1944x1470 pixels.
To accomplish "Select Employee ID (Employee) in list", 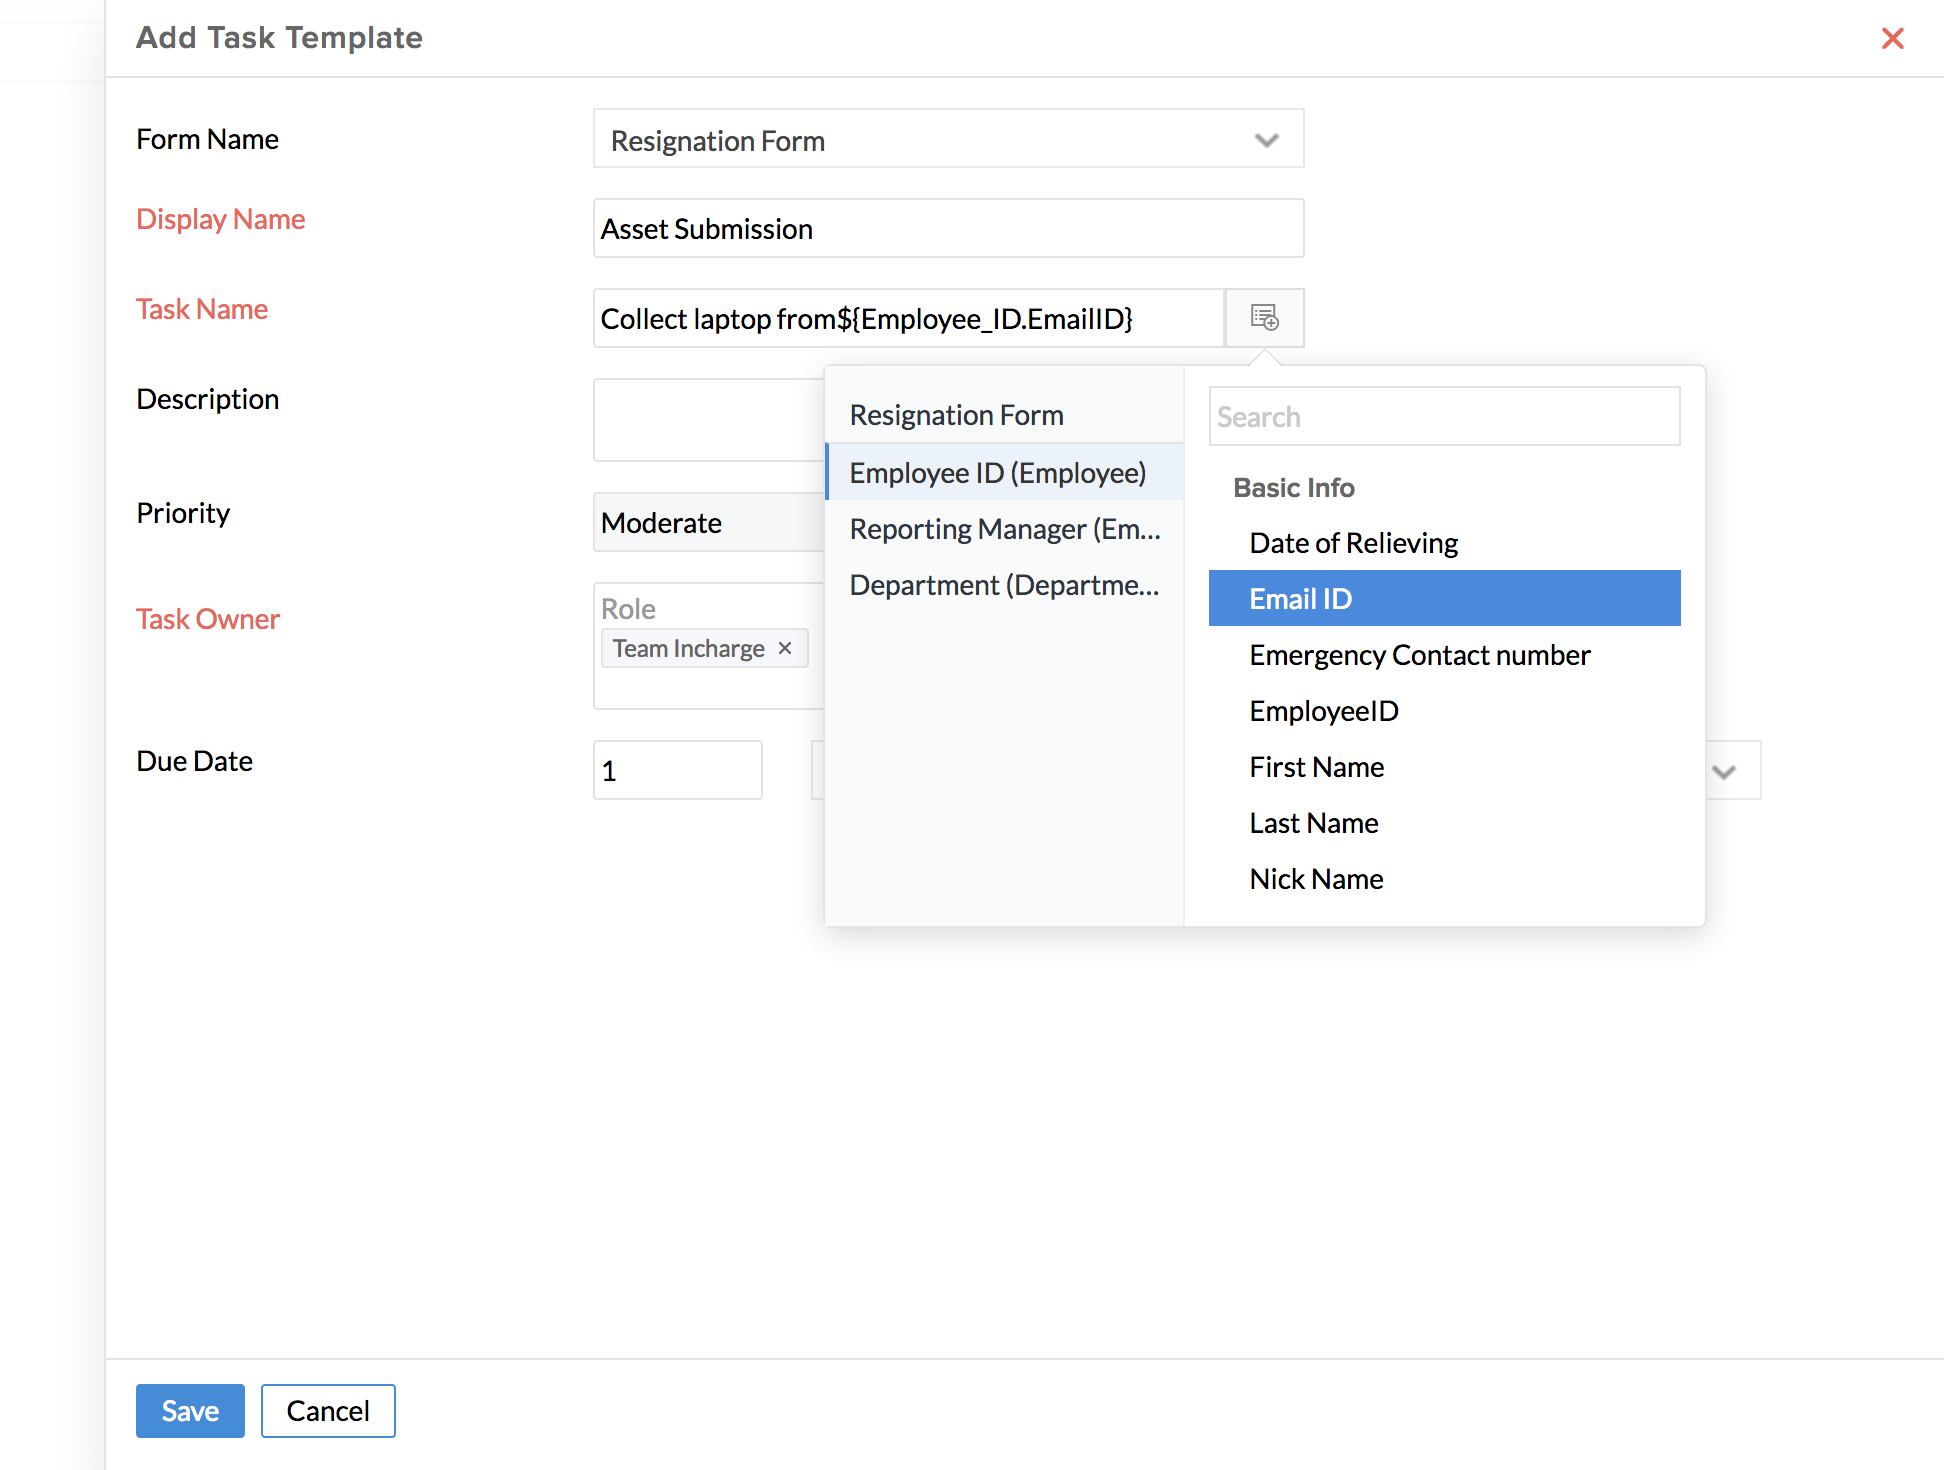I will pos(997,472).
